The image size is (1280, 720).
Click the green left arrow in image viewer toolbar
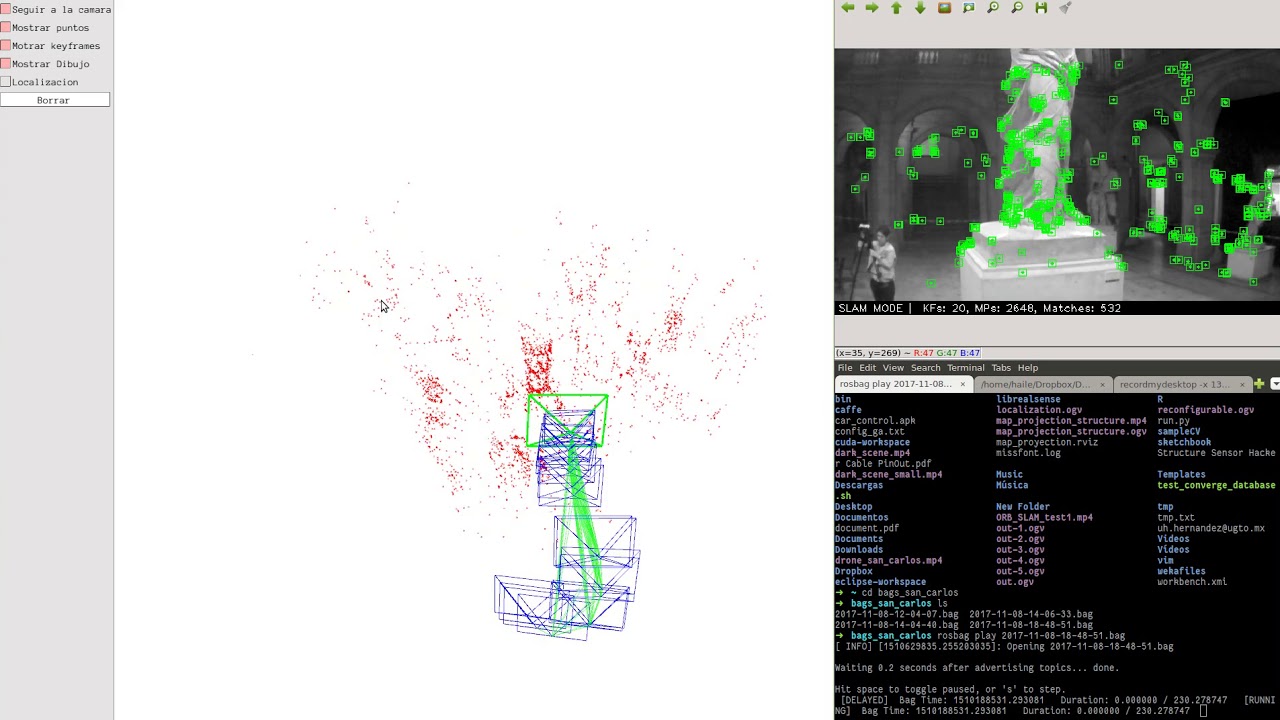[x=847, y=8]
